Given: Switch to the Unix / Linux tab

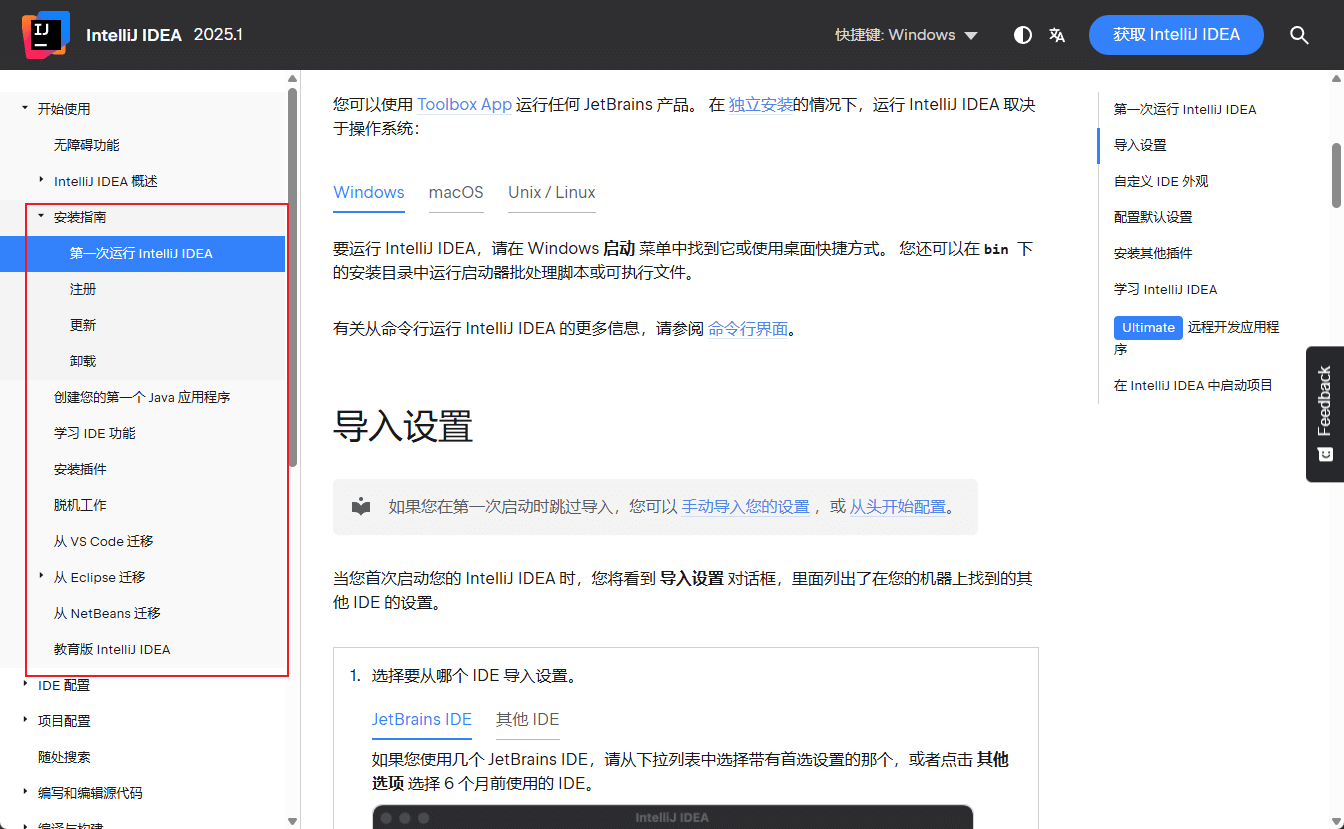Looking at the screenshot, I should pos(551,192).
